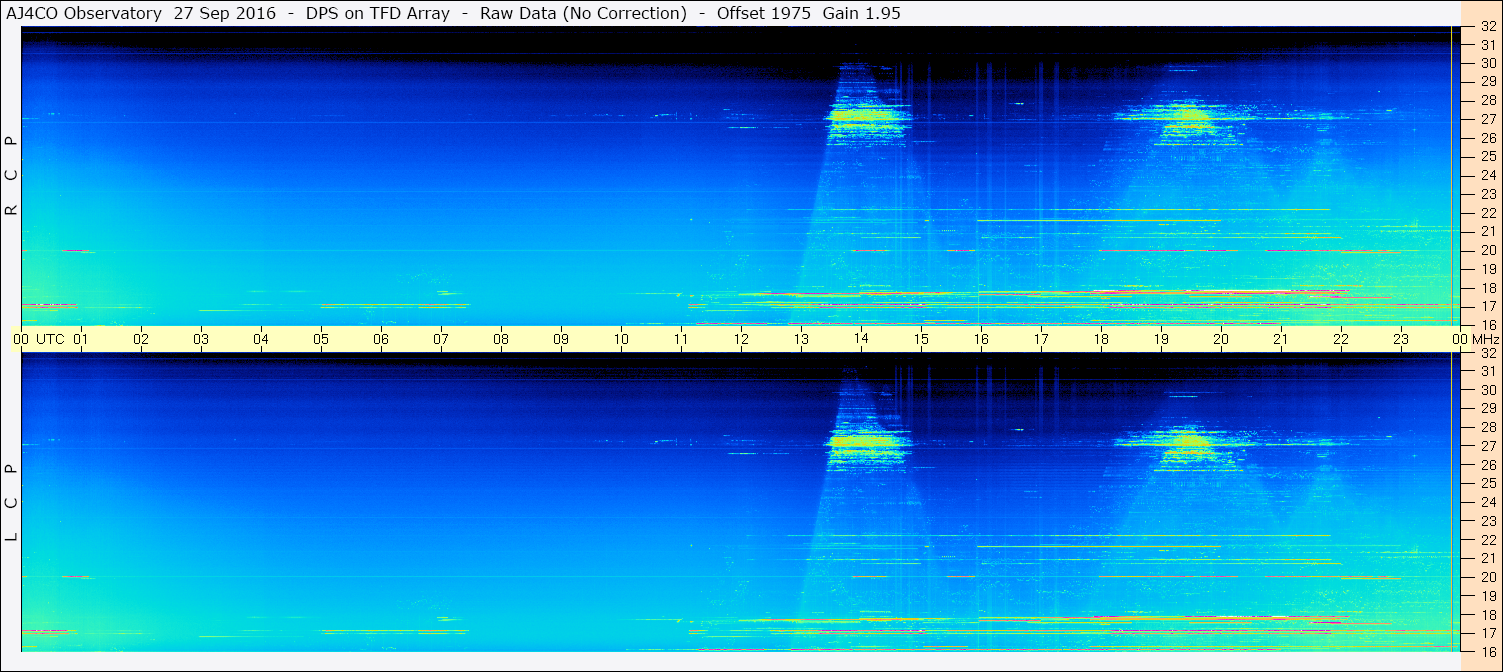Choose the 13 hour mark on time axis

tap(801, 339)
